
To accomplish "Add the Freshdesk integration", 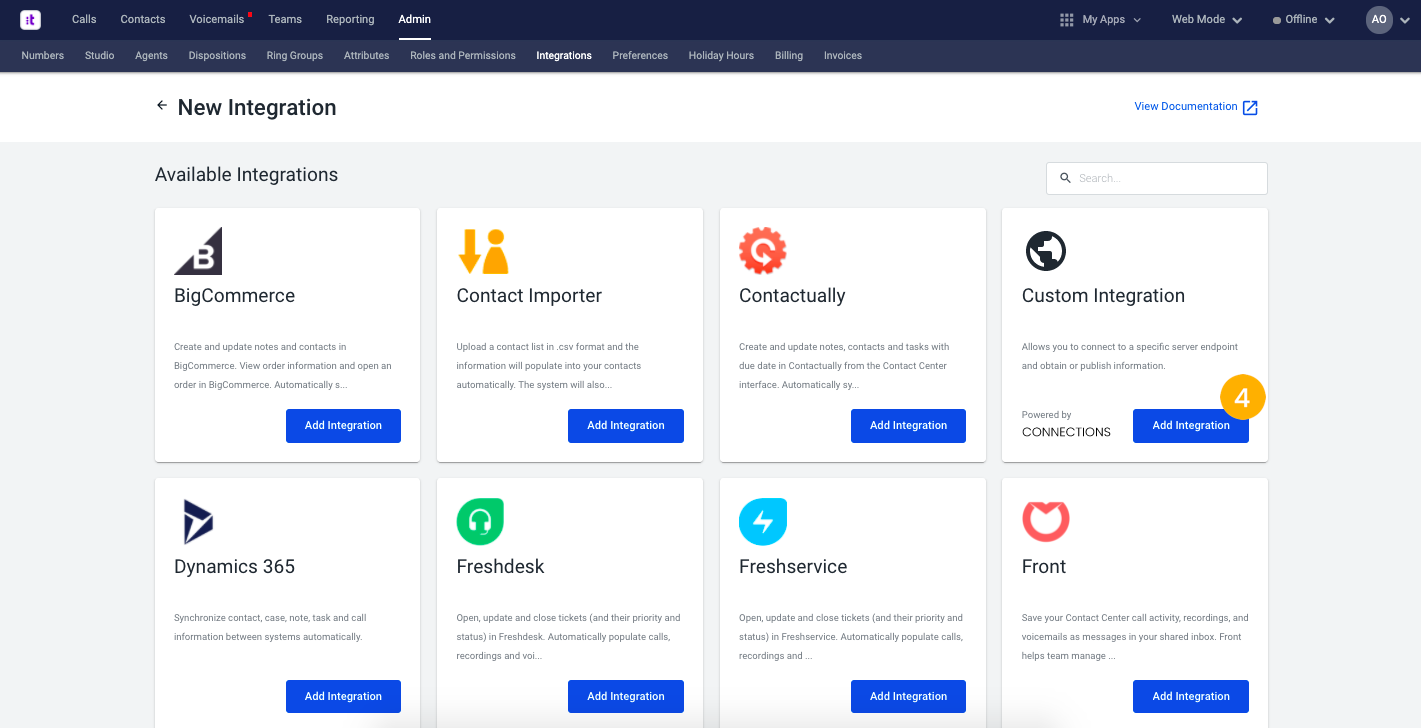I will (626, 696).
